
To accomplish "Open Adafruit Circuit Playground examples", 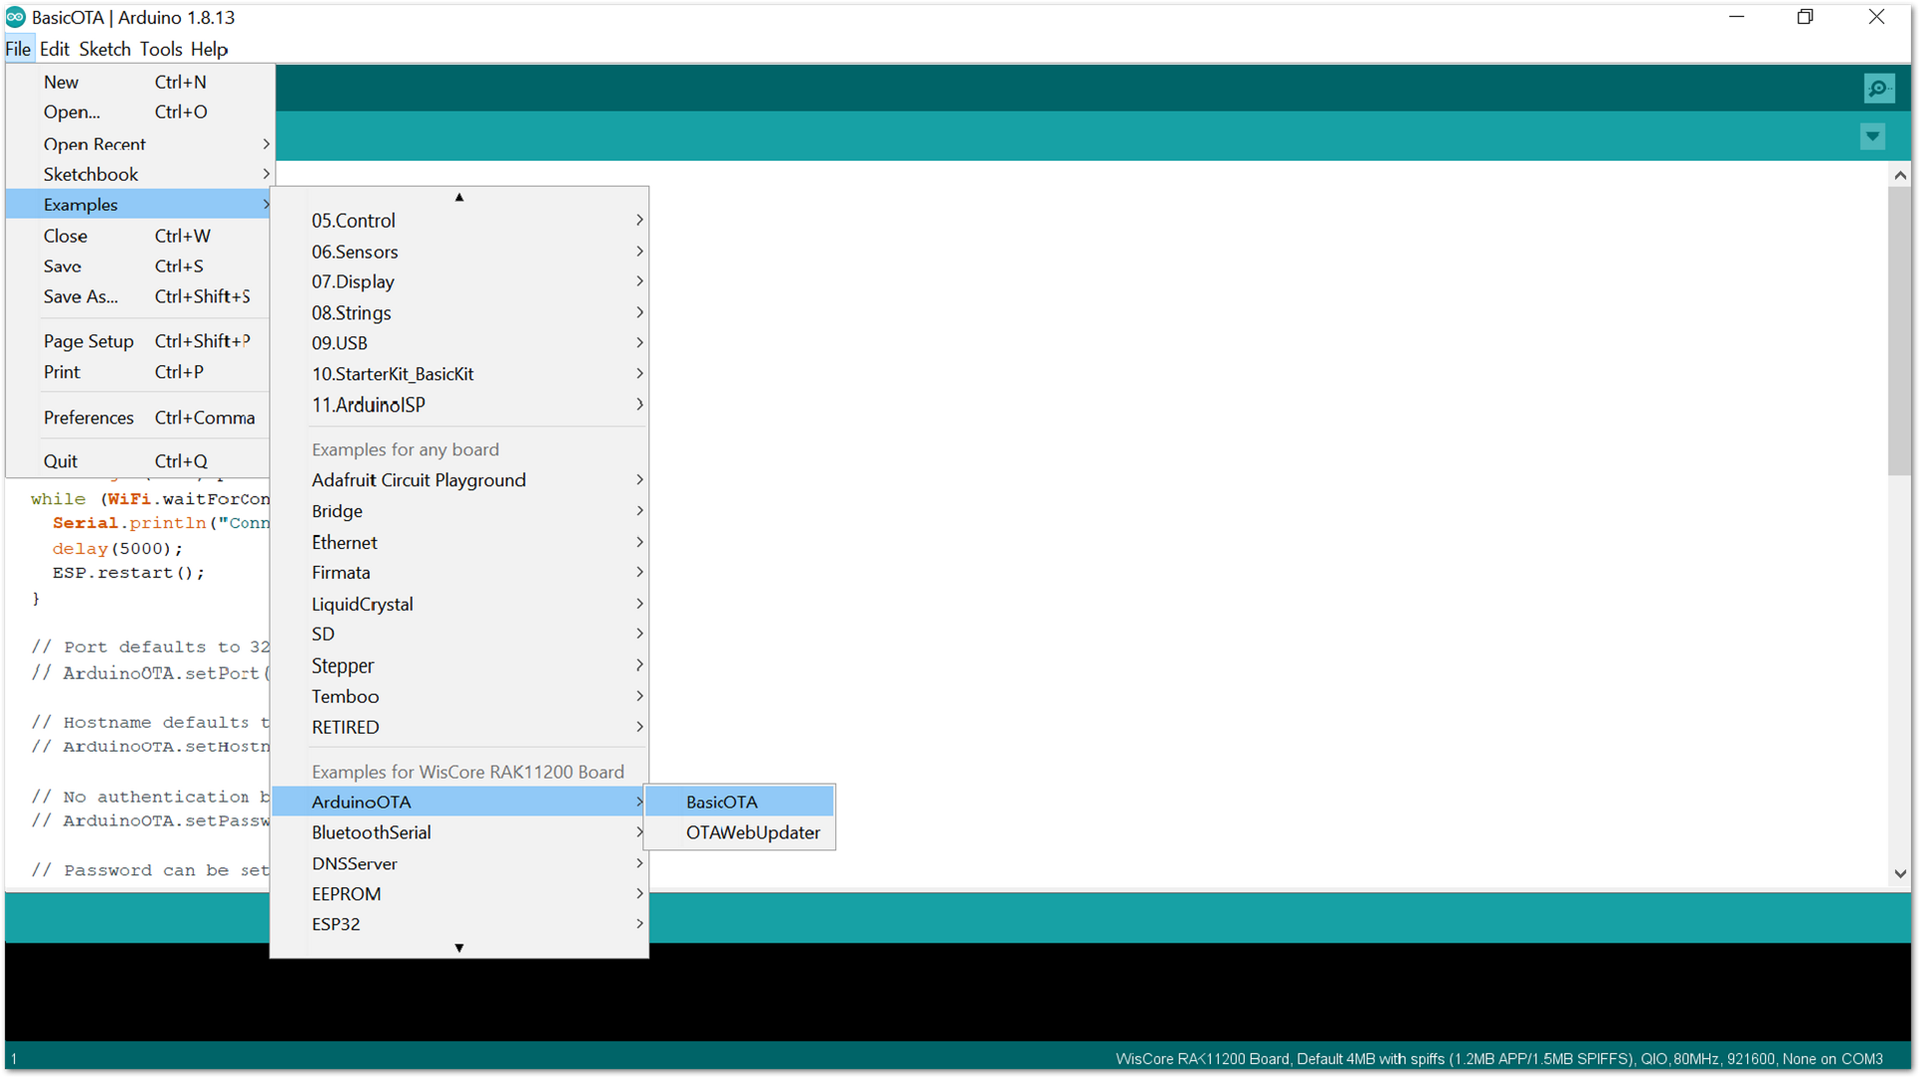I will click(460, 480).
